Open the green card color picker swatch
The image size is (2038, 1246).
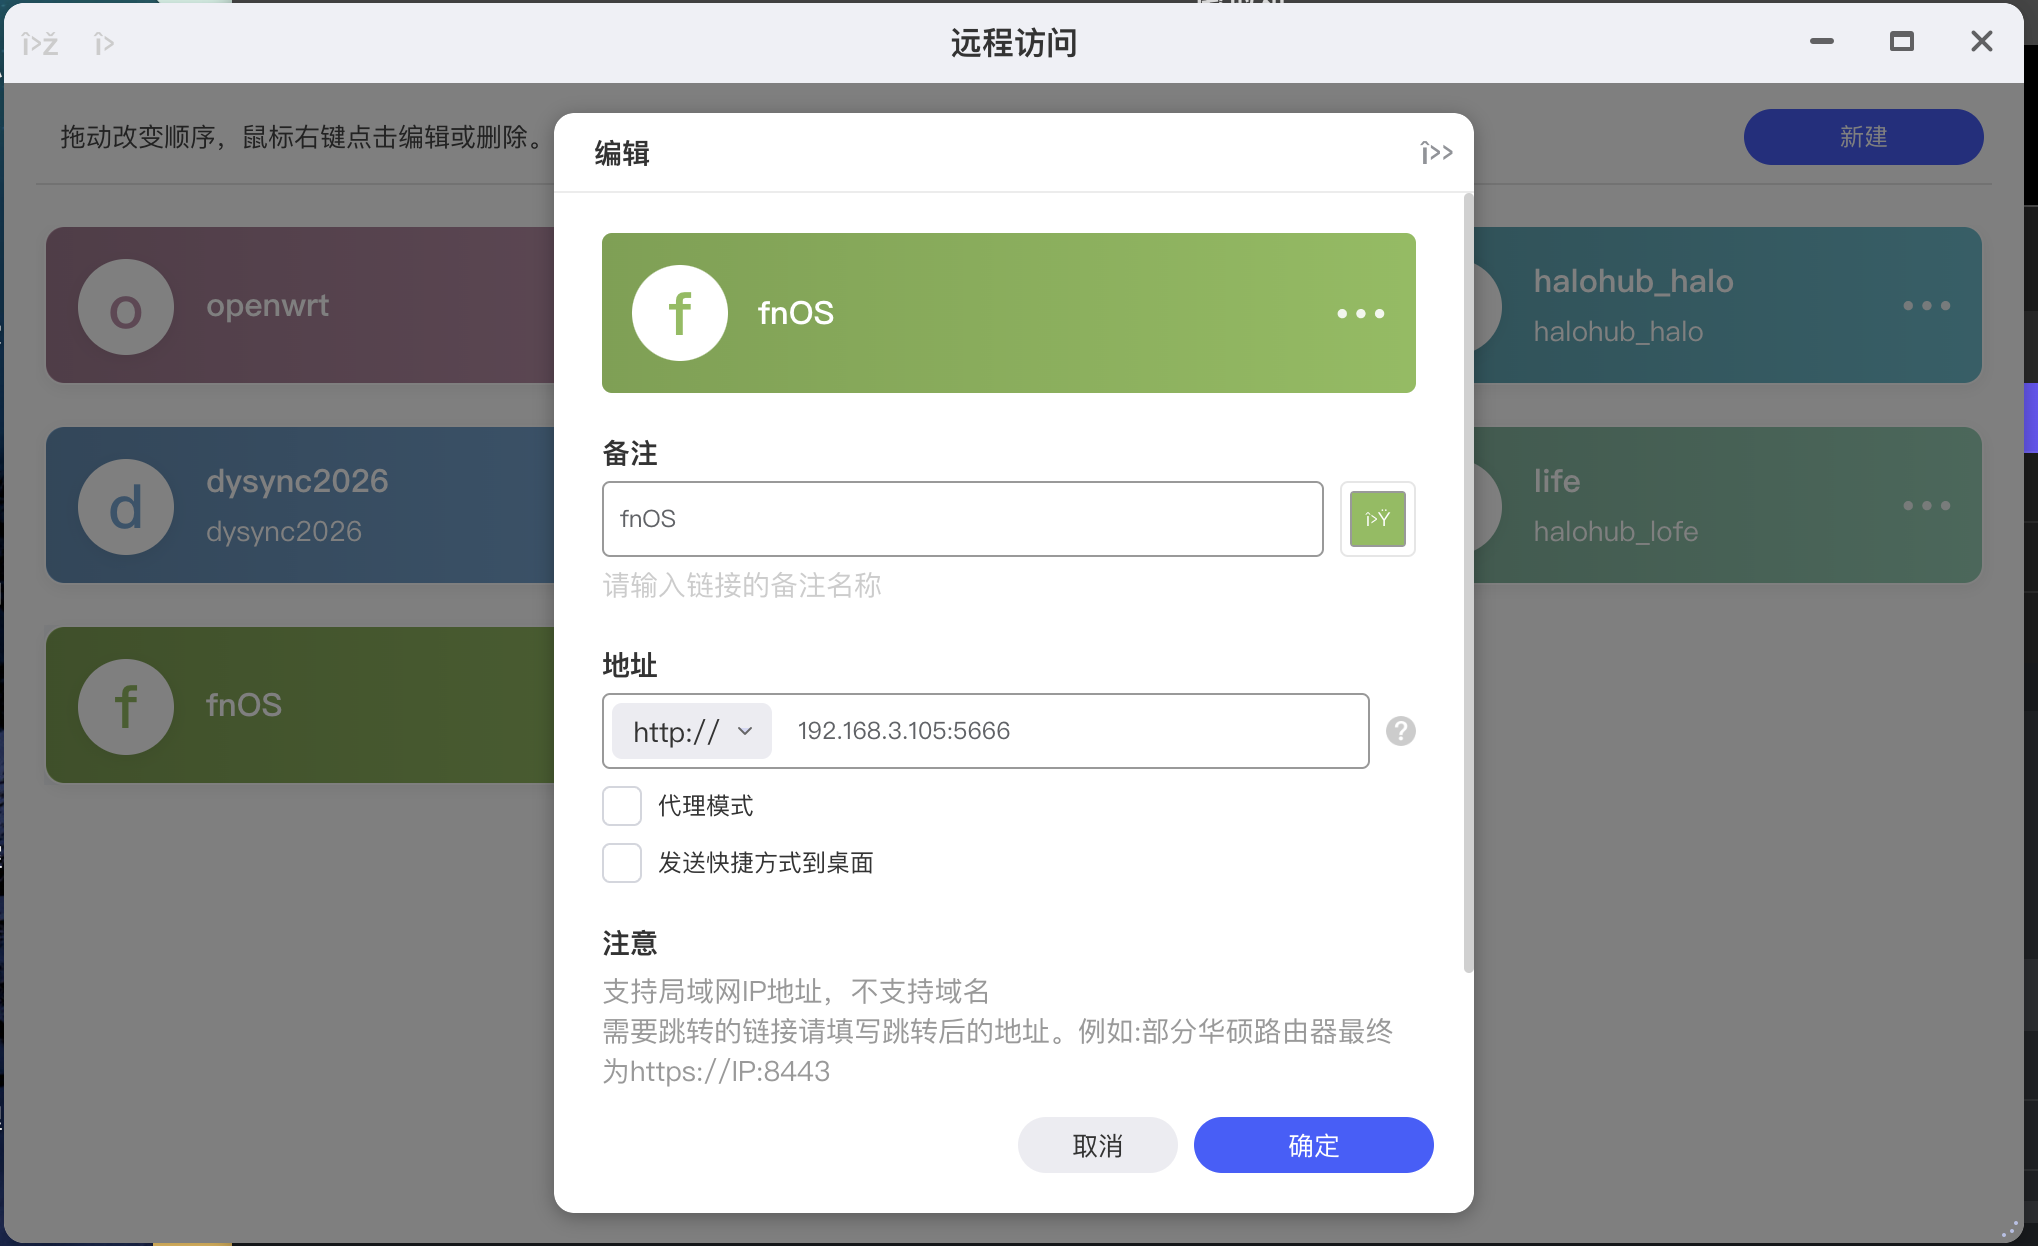1377,519
